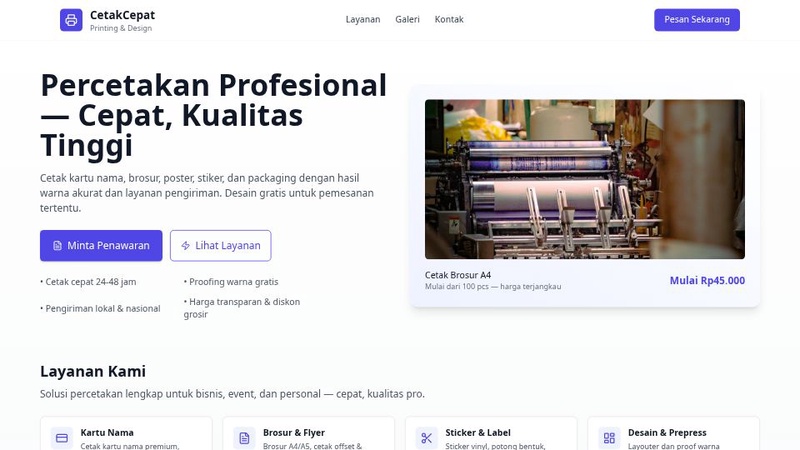The height and width of the screenshot is (450, 800).
Task: Open the Brosur & Flyer service title
Action: tap(294, 433)
